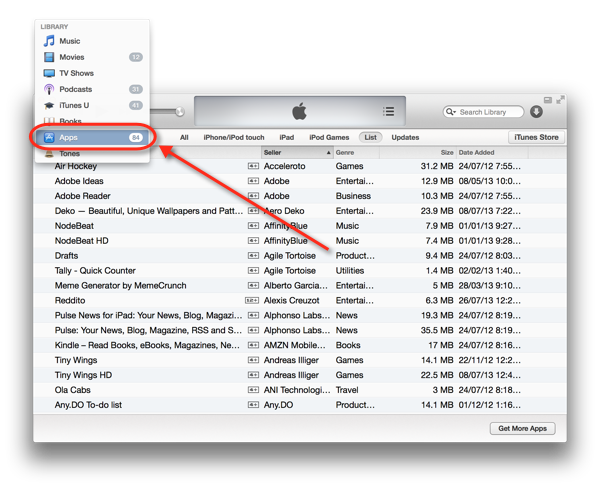
Task: Go to Podcasts in library
Action: point(75,89)
